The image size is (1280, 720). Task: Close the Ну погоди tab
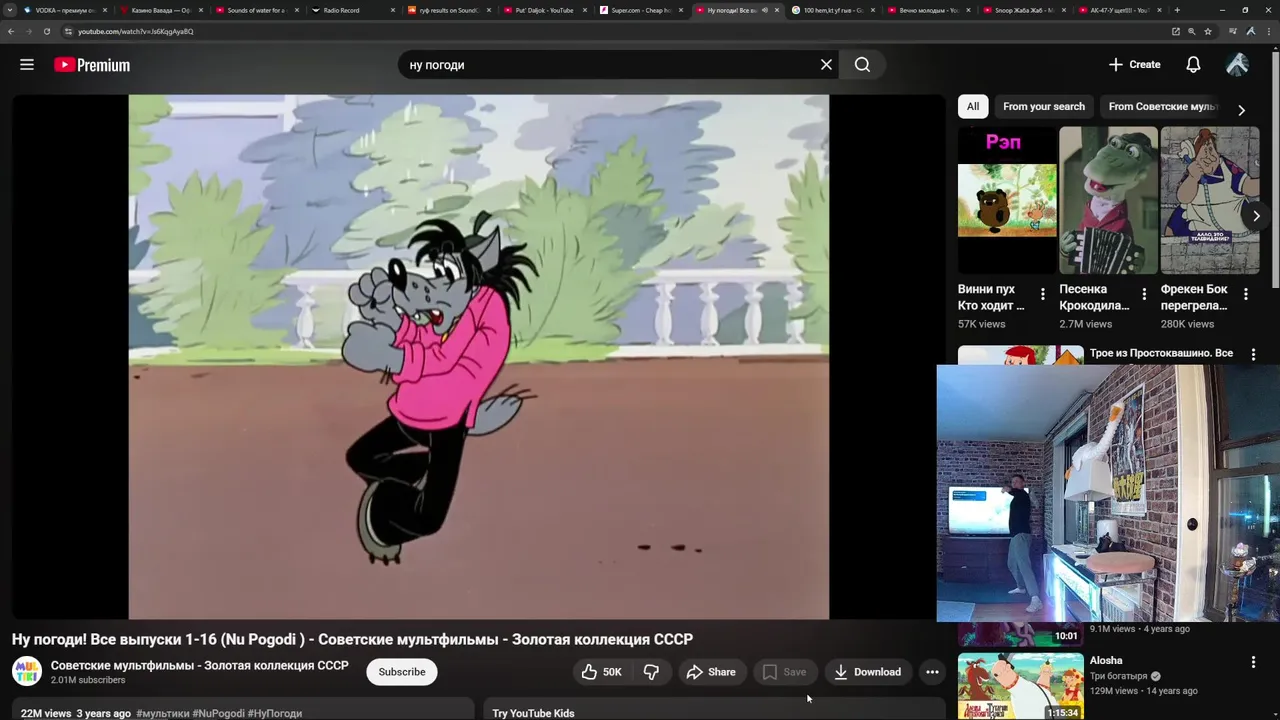(x=777, y=10)
